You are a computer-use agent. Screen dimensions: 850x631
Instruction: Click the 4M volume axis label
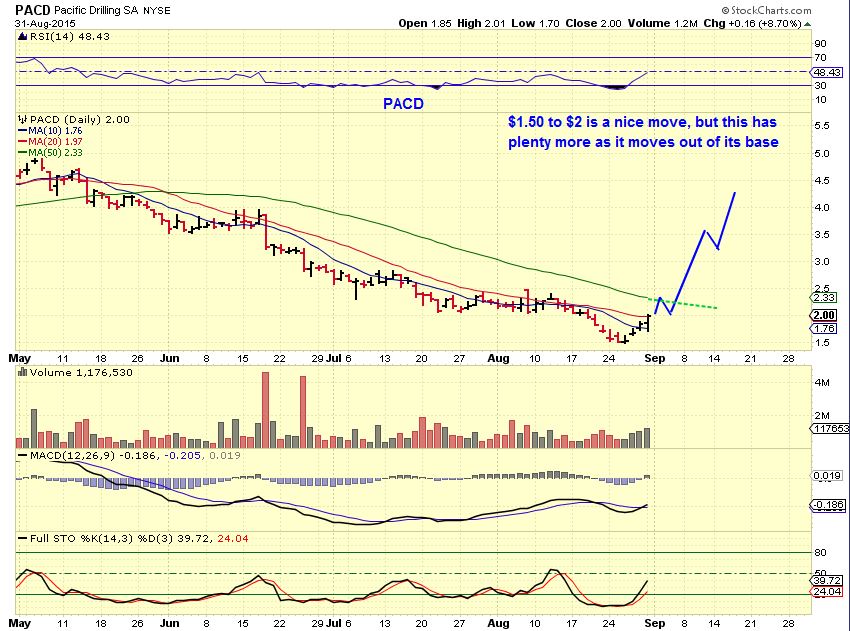pyautogui.click(x=822, y=383)
